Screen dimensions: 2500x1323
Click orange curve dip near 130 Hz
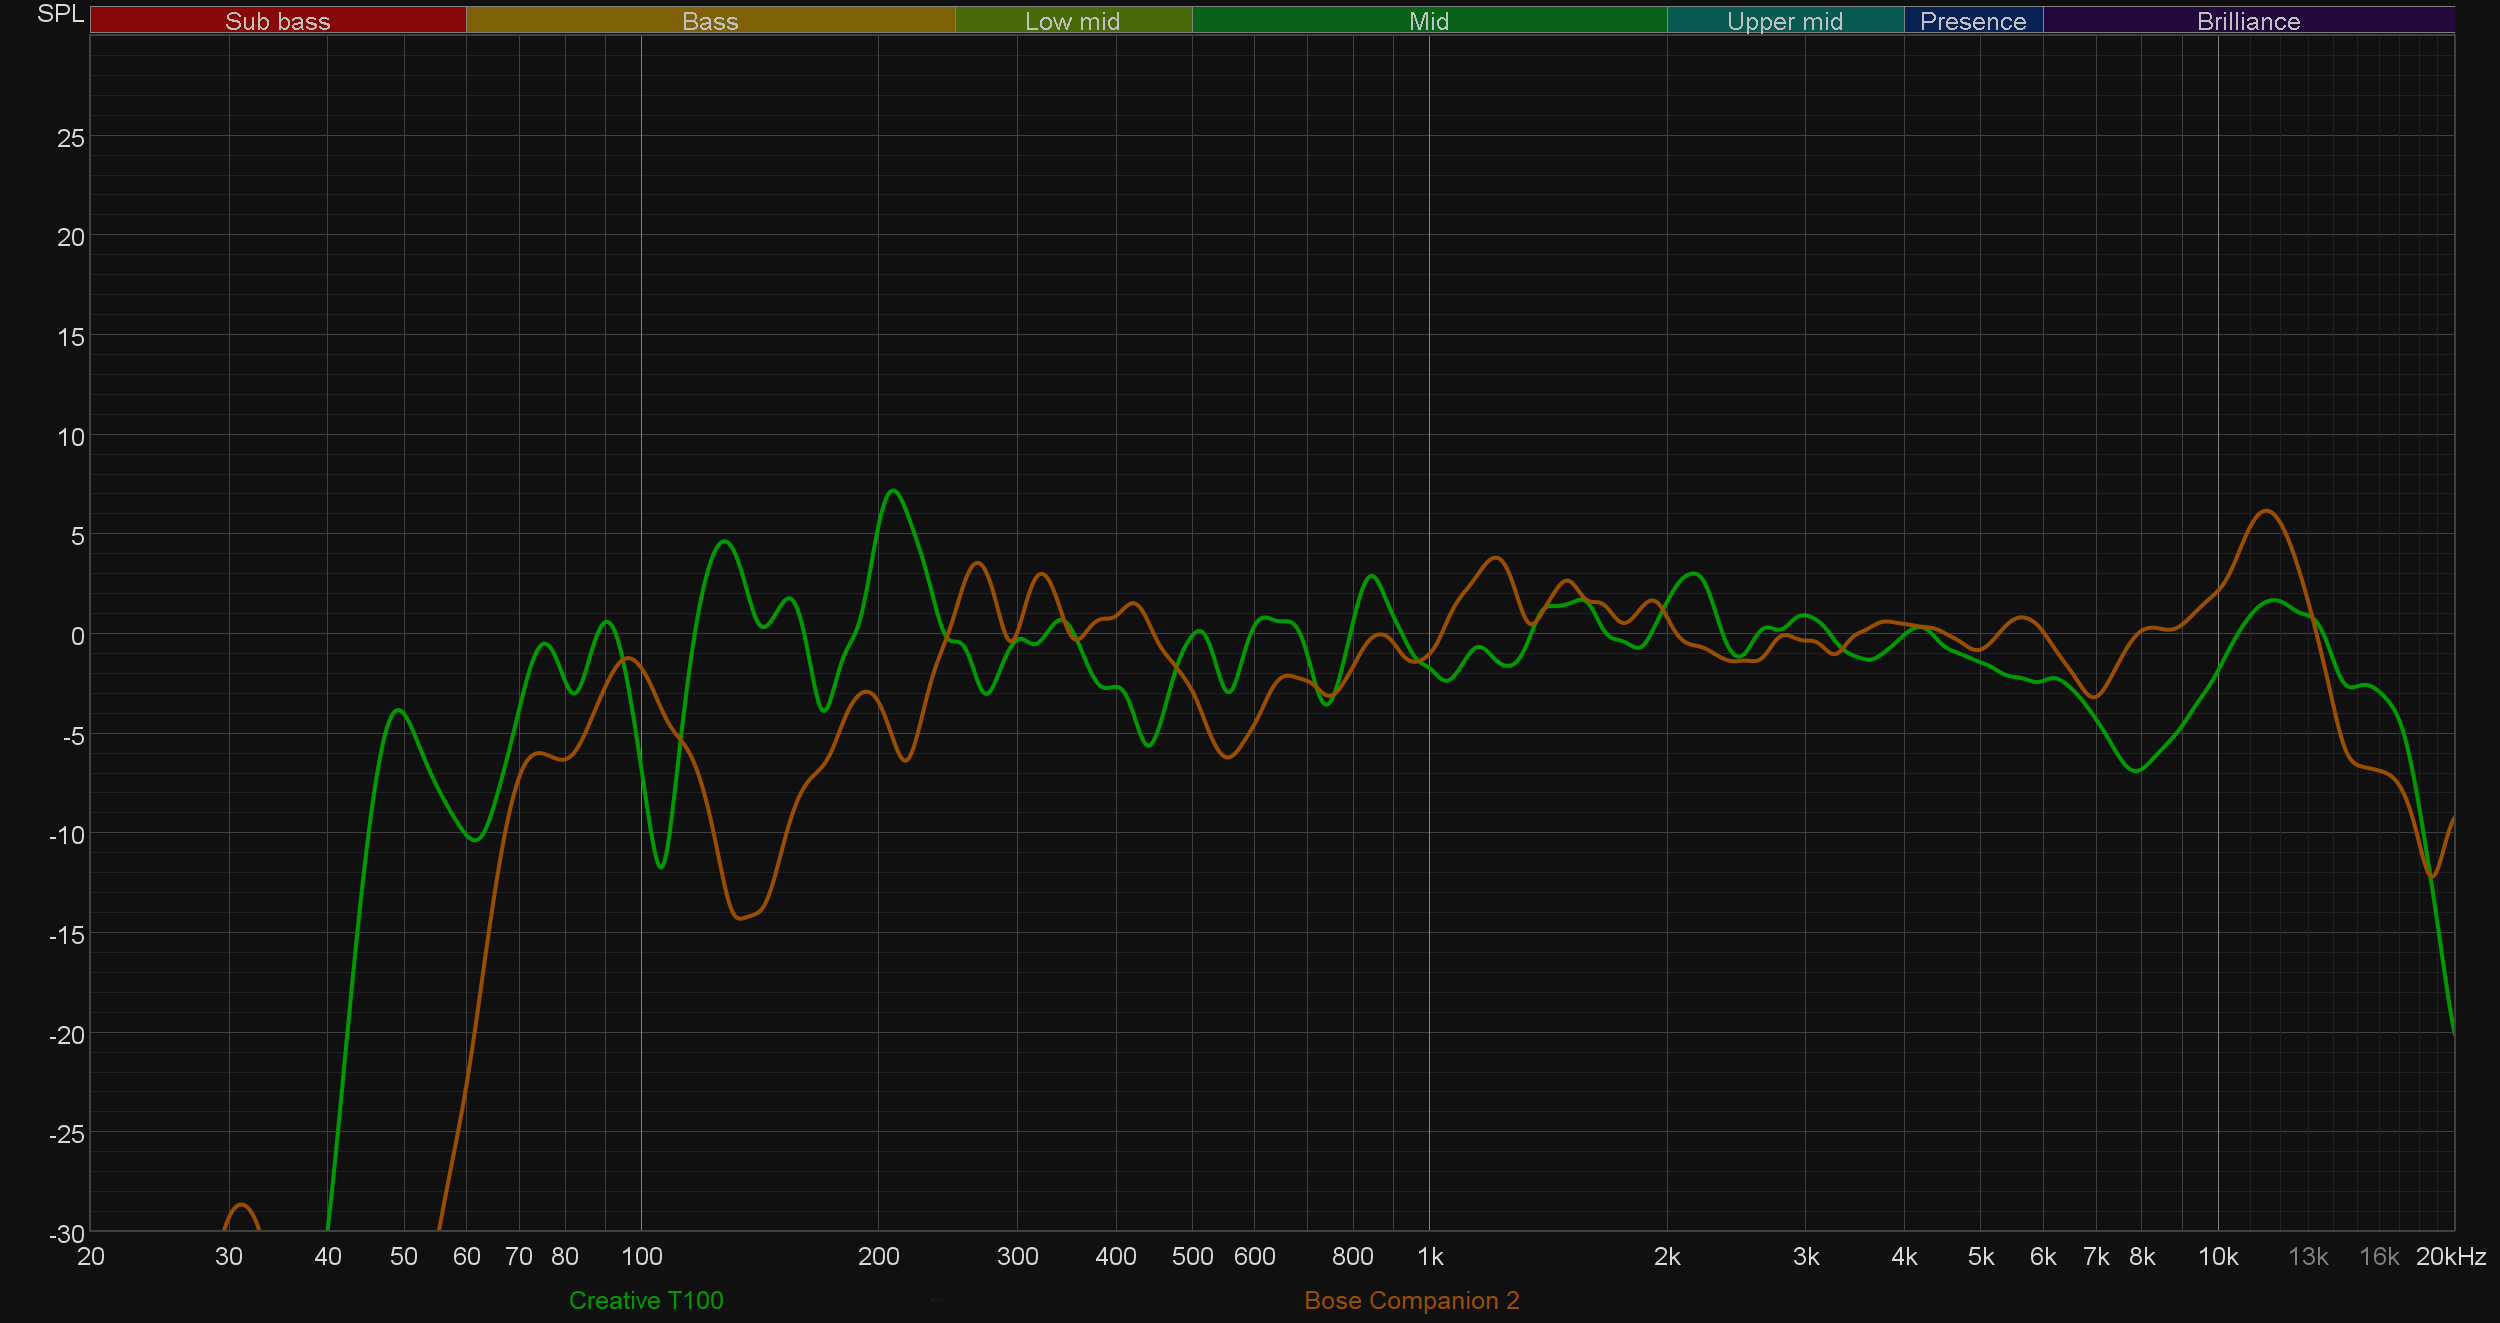tap(741, 917)
